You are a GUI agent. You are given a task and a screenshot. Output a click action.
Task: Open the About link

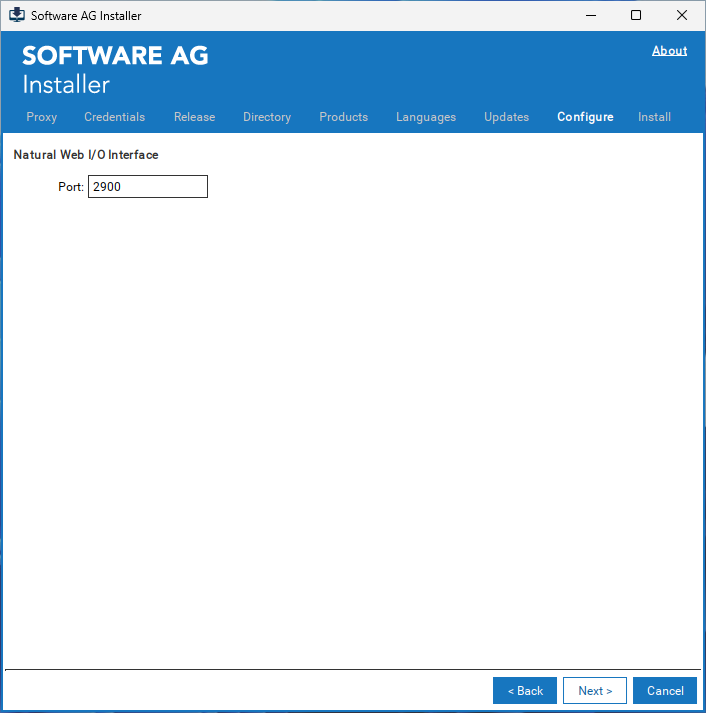669,50
